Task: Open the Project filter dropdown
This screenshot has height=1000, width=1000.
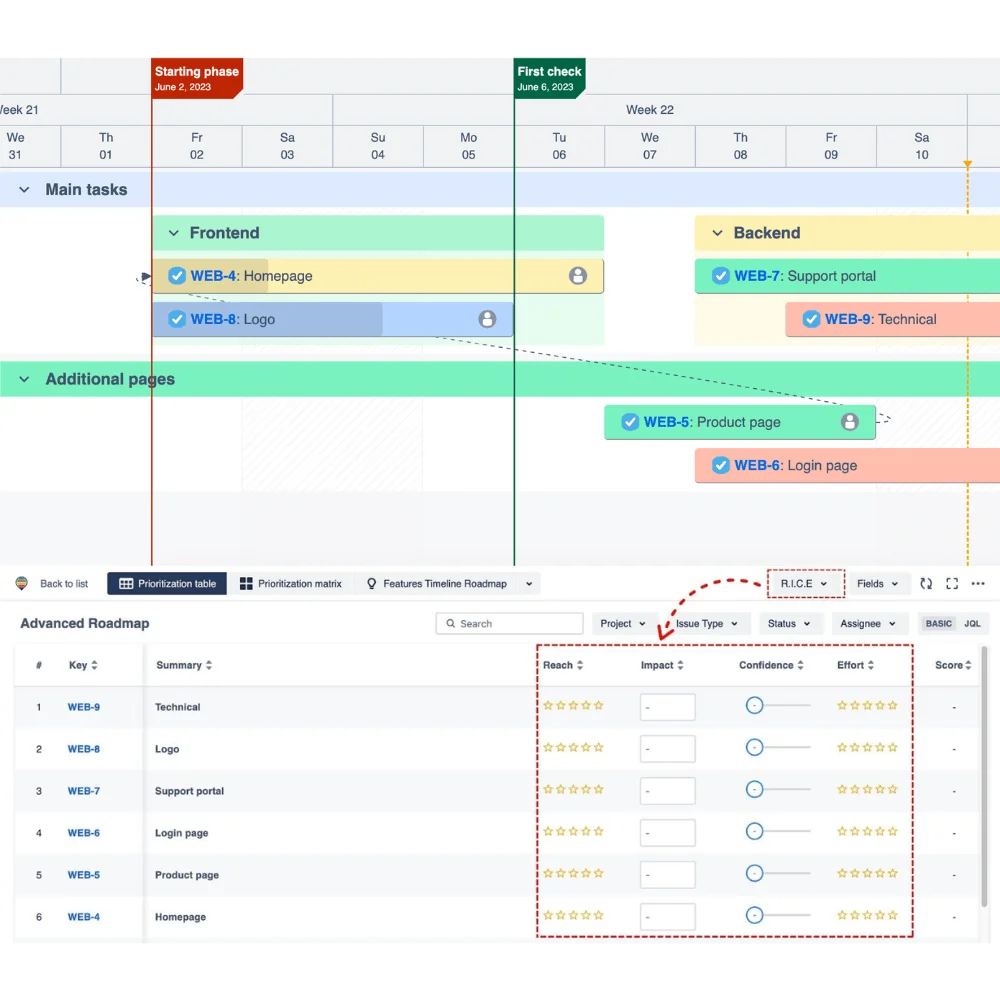Action: click(x=623, y=623)
